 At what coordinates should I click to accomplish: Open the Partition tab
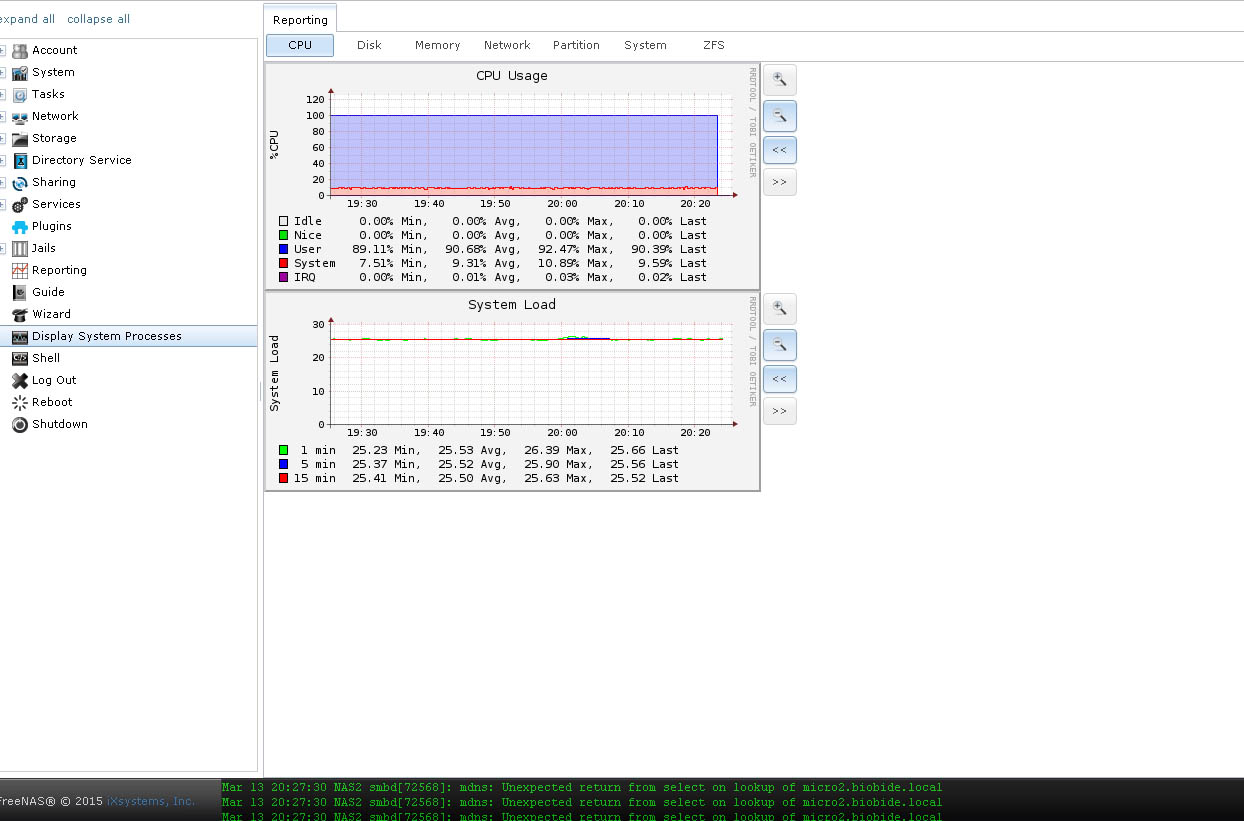click(x=576, y=45)
